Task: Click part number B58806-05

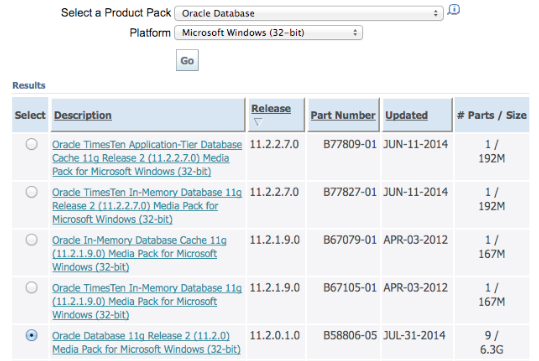Action: [350, 336]
